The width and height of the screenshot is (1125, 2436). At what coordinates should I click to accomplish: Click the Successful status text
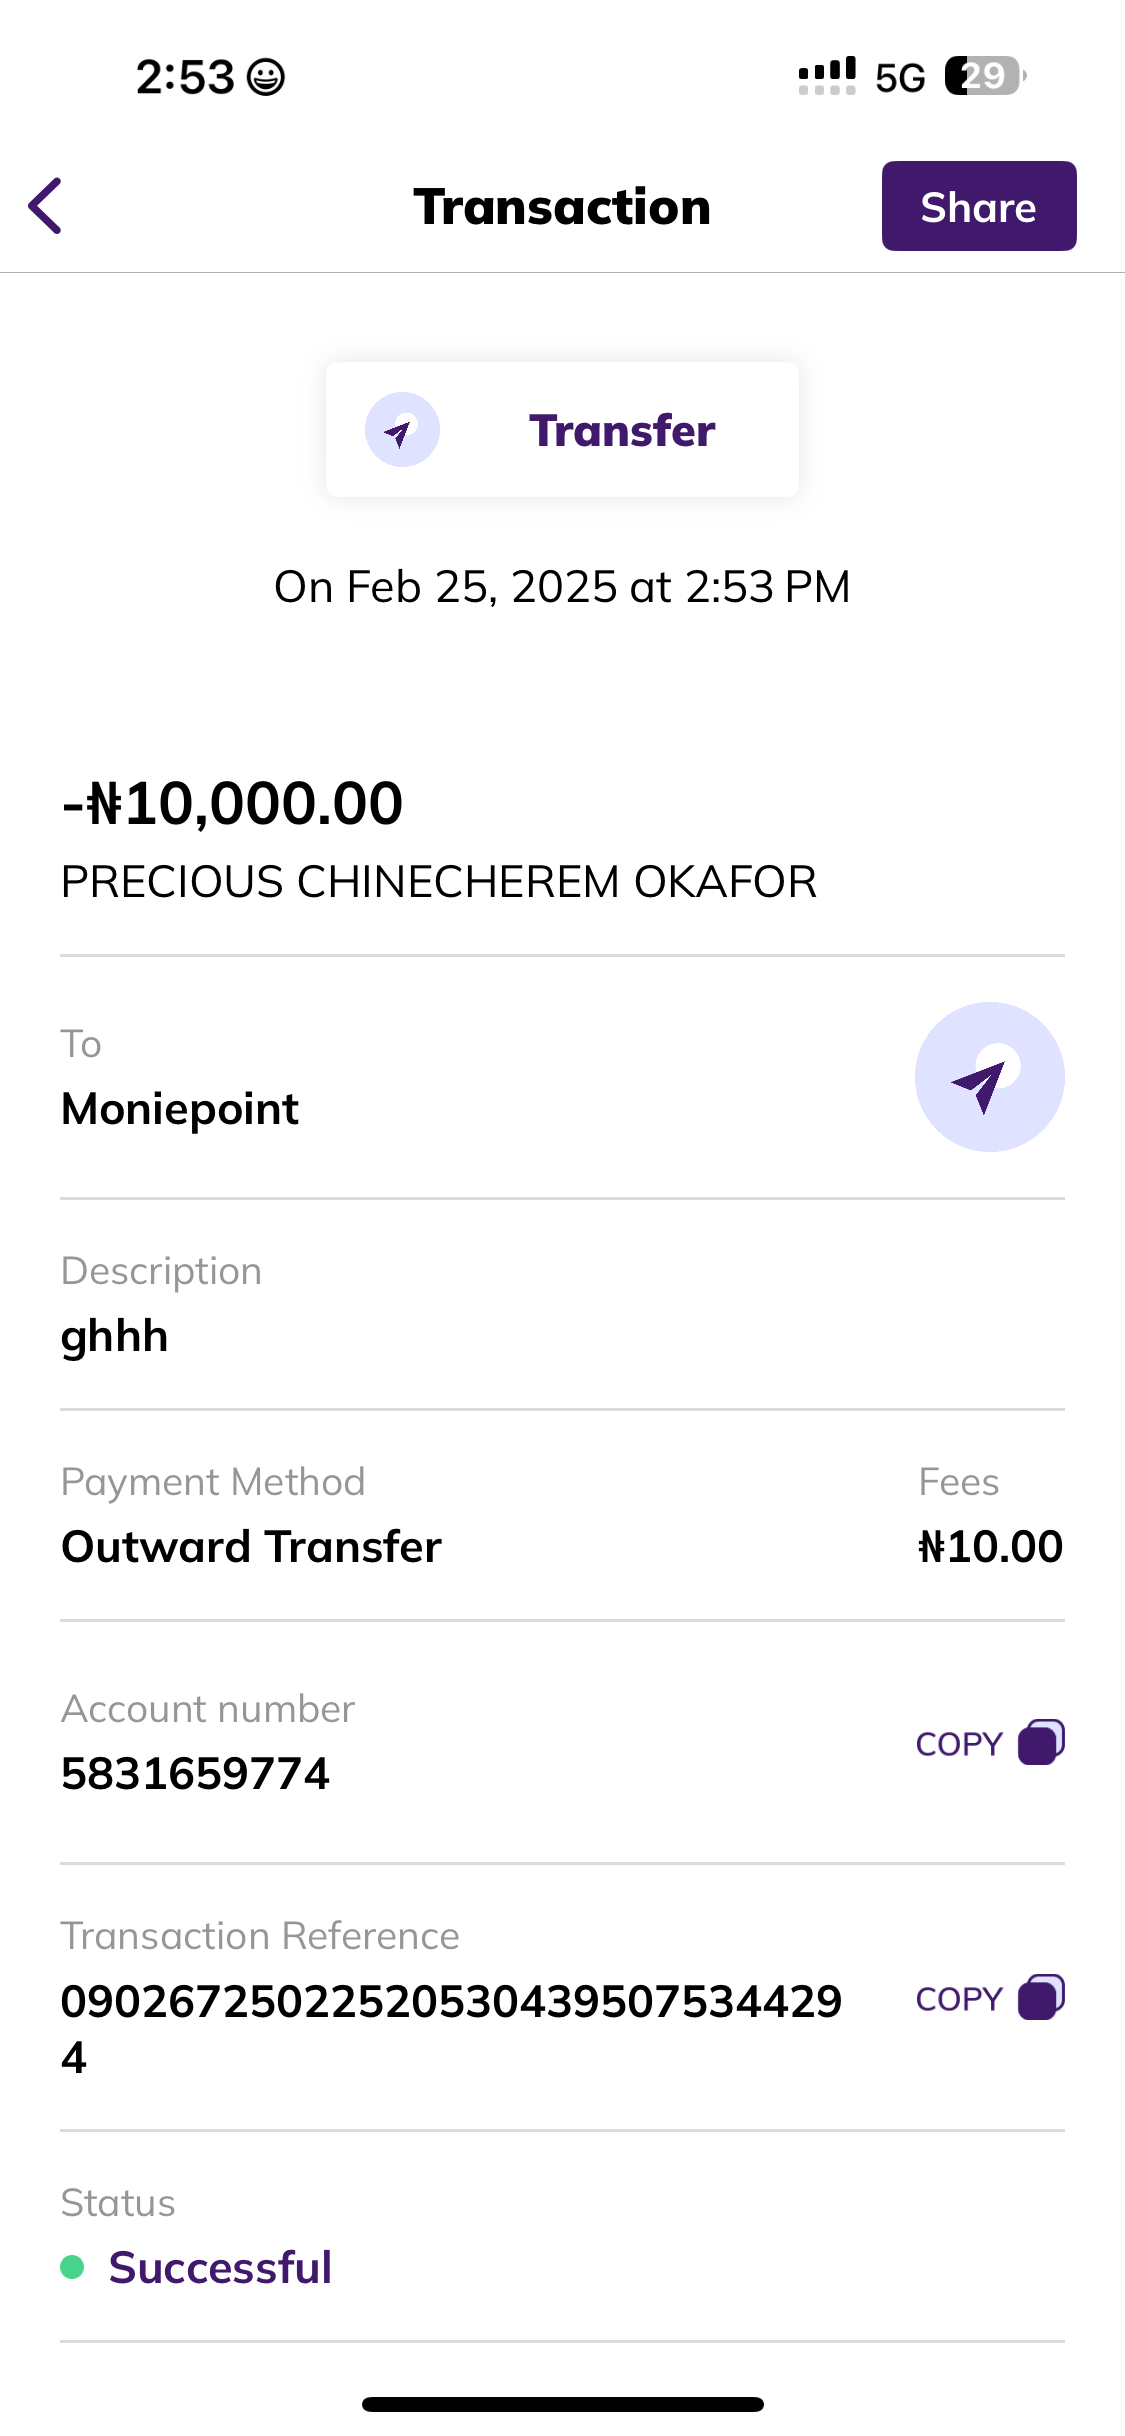[220, 2267]
